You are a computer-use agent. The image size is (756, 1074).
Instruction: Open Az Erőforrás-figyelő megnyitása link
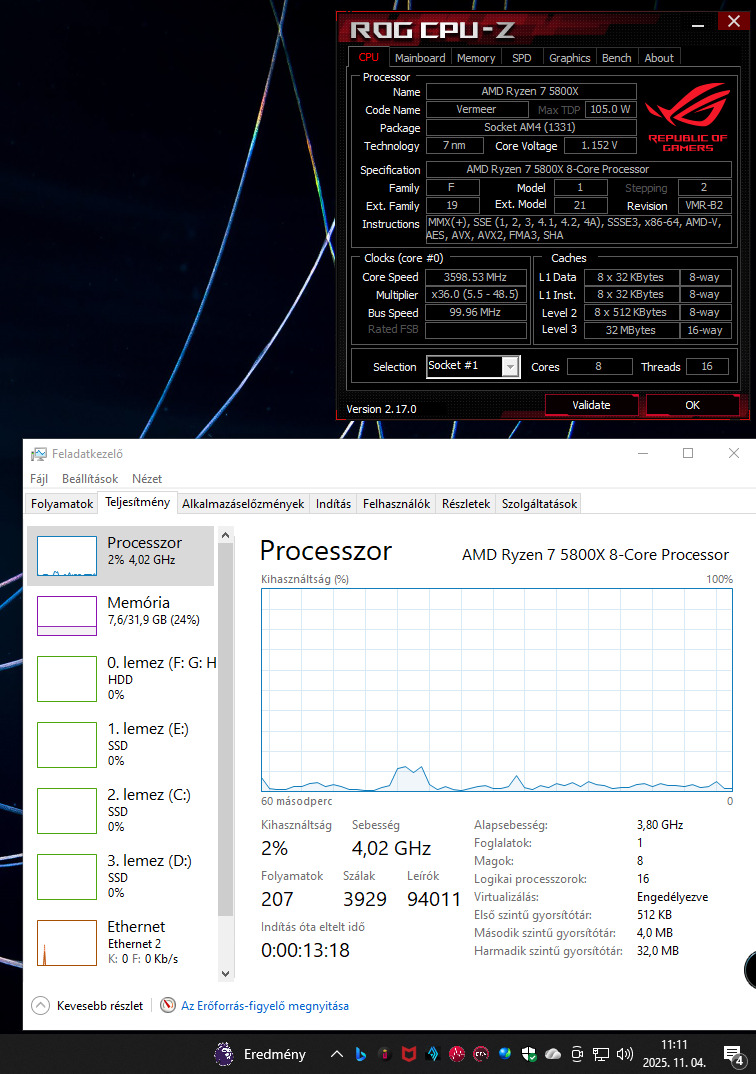[264, 1006]
